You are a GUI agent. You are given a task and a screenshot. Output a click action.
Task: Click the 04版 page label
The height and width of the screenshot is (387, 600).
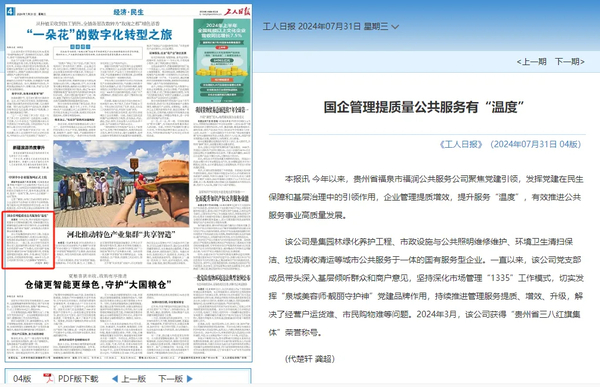22,379
